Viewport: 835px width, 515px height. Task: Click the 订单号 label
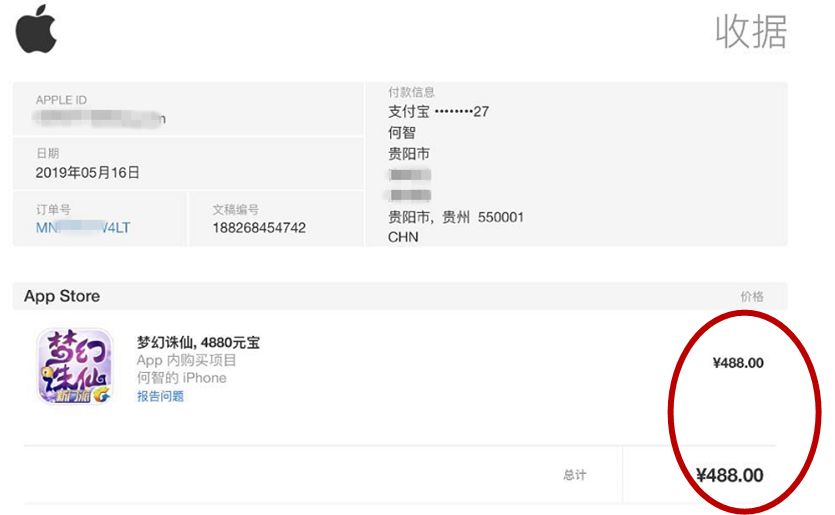click(53, 210)
